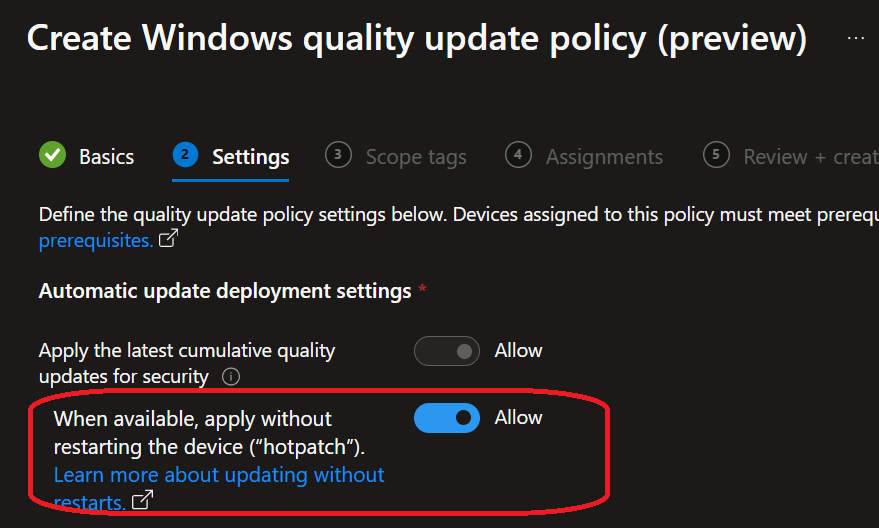Screen dimensions: 879x528
Task: Click the step 5 circle icon for Review
Action: pyautogui.click(x=716, y=156)
